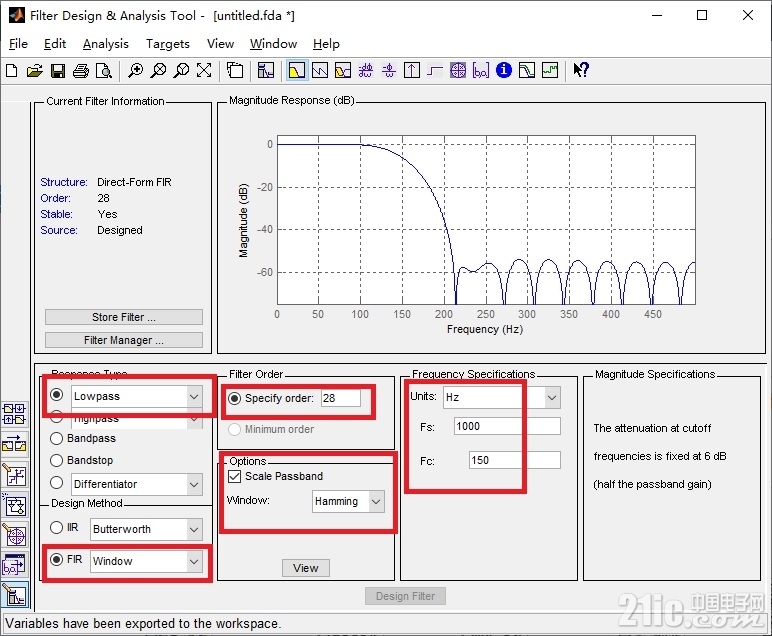Activate the What's This help pointer
The image size is (772, 636).
pos(581,70)
